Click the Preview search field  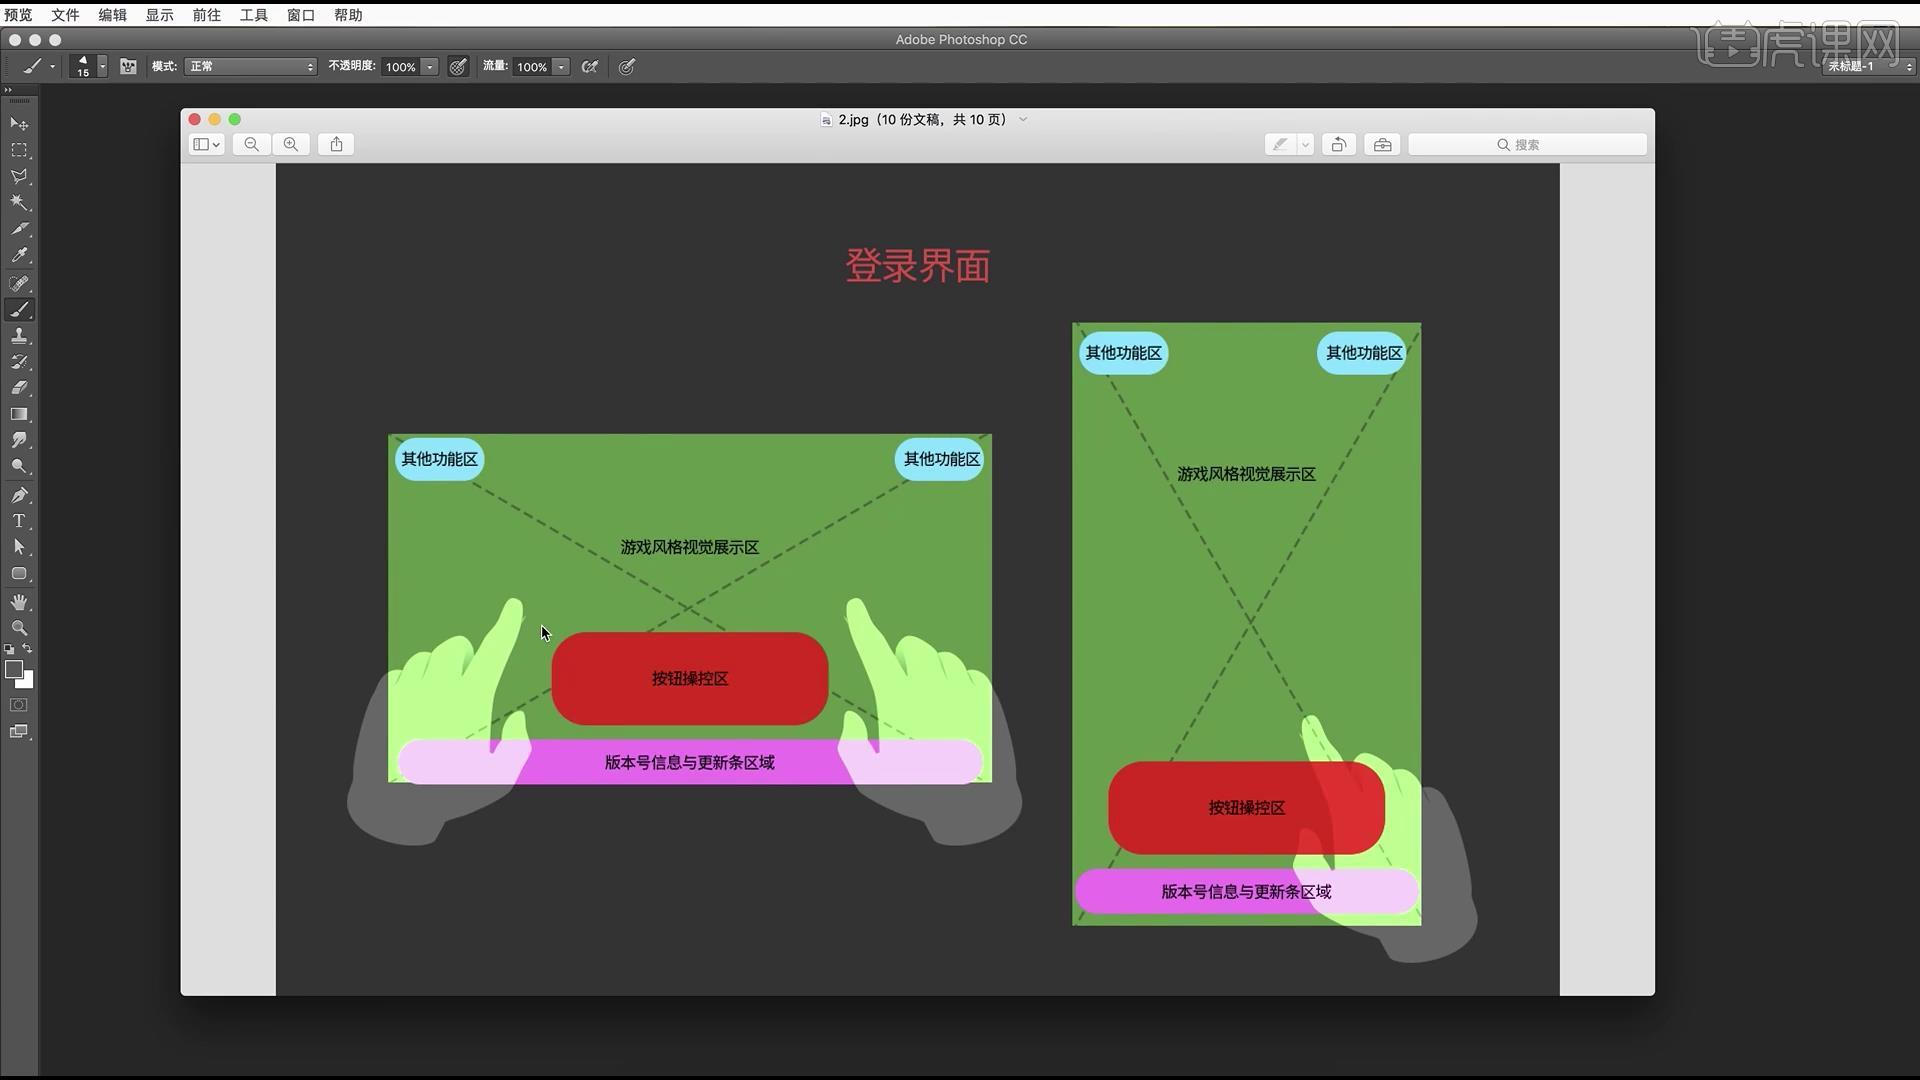point(1527,145)
